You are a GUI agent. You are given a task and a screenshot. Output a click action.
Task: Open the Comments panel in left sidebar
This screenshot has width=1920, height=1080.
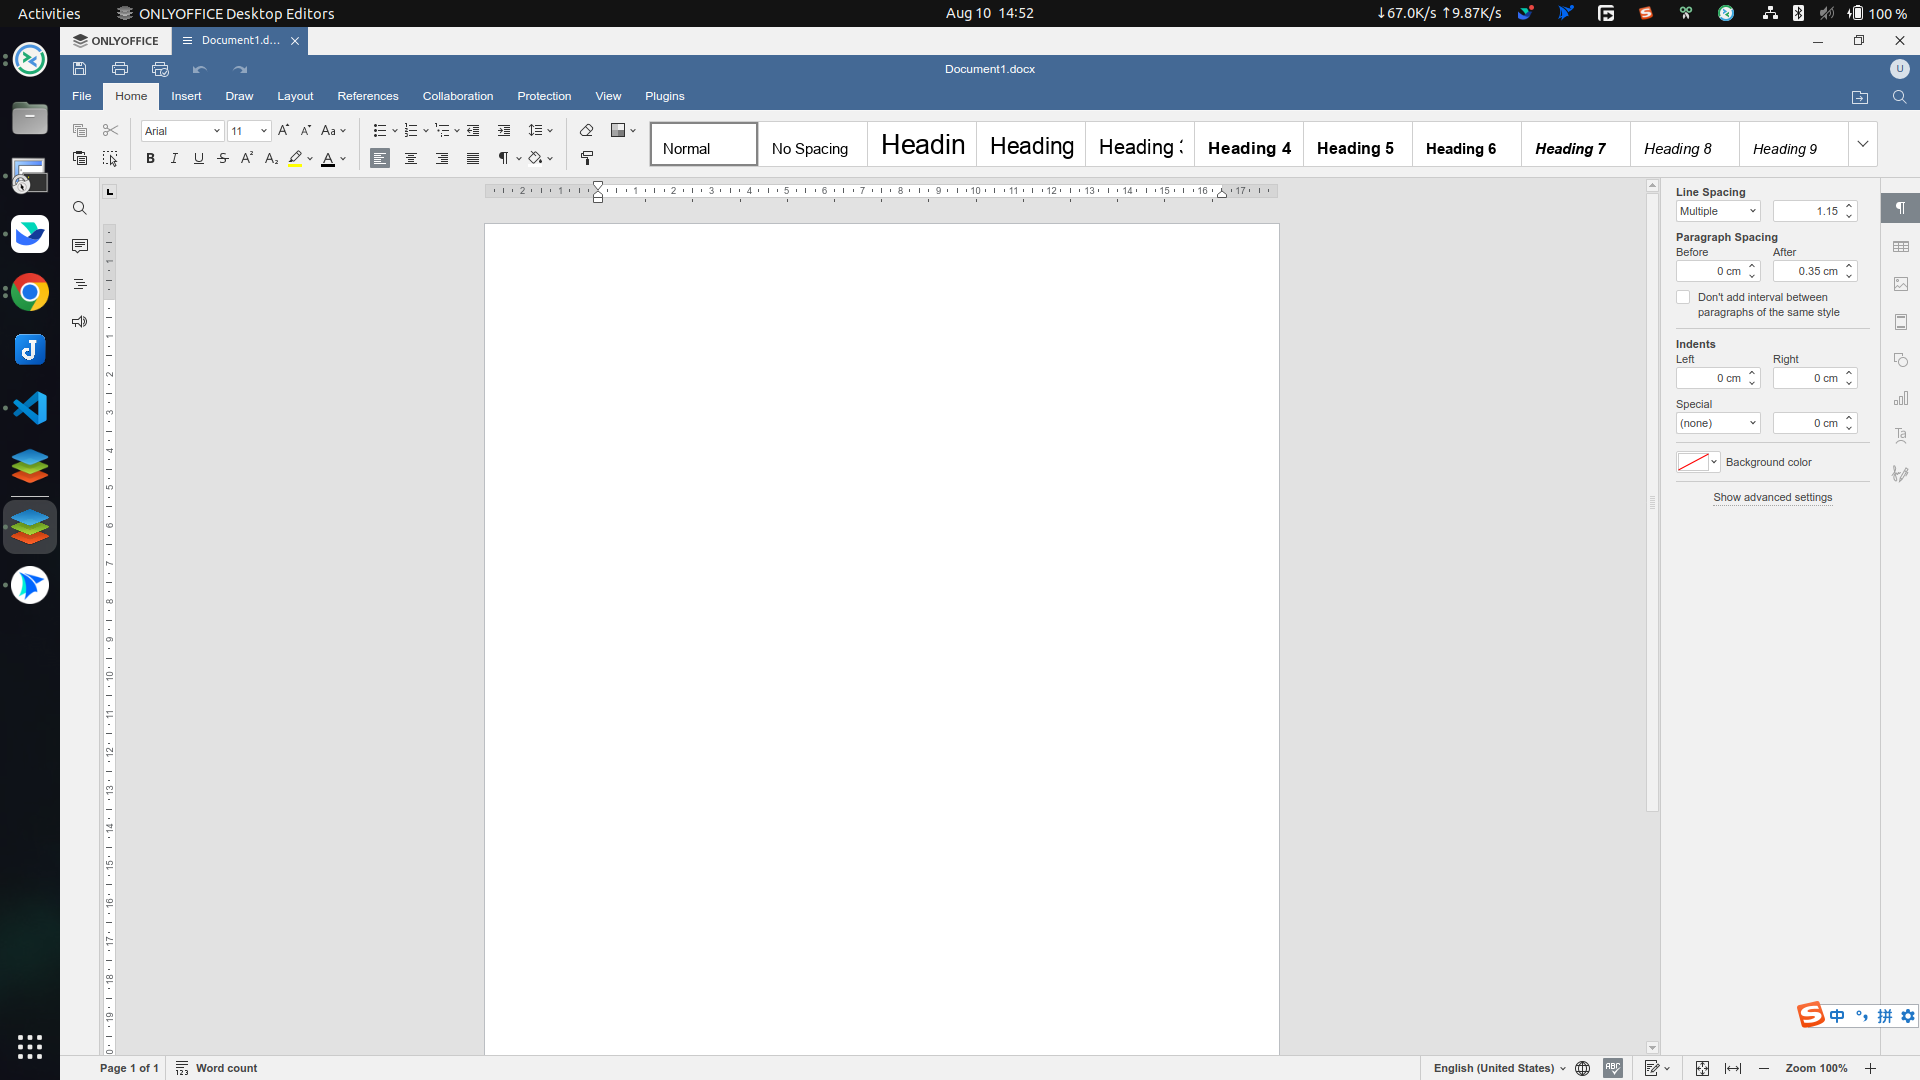[x=80, y=246]
